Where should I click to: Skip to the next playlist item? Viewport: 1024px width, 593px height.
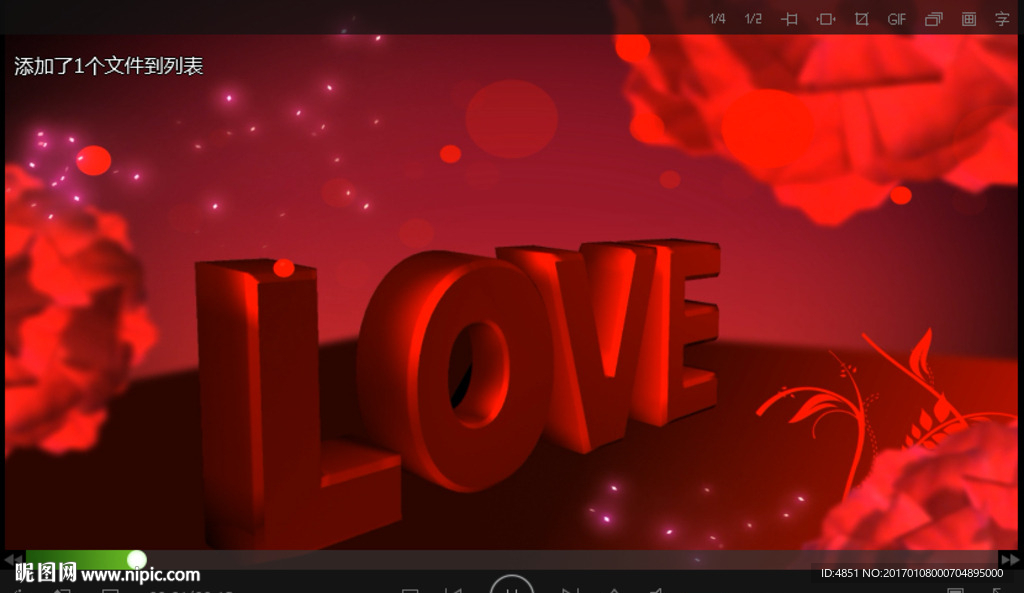[572, 589]
